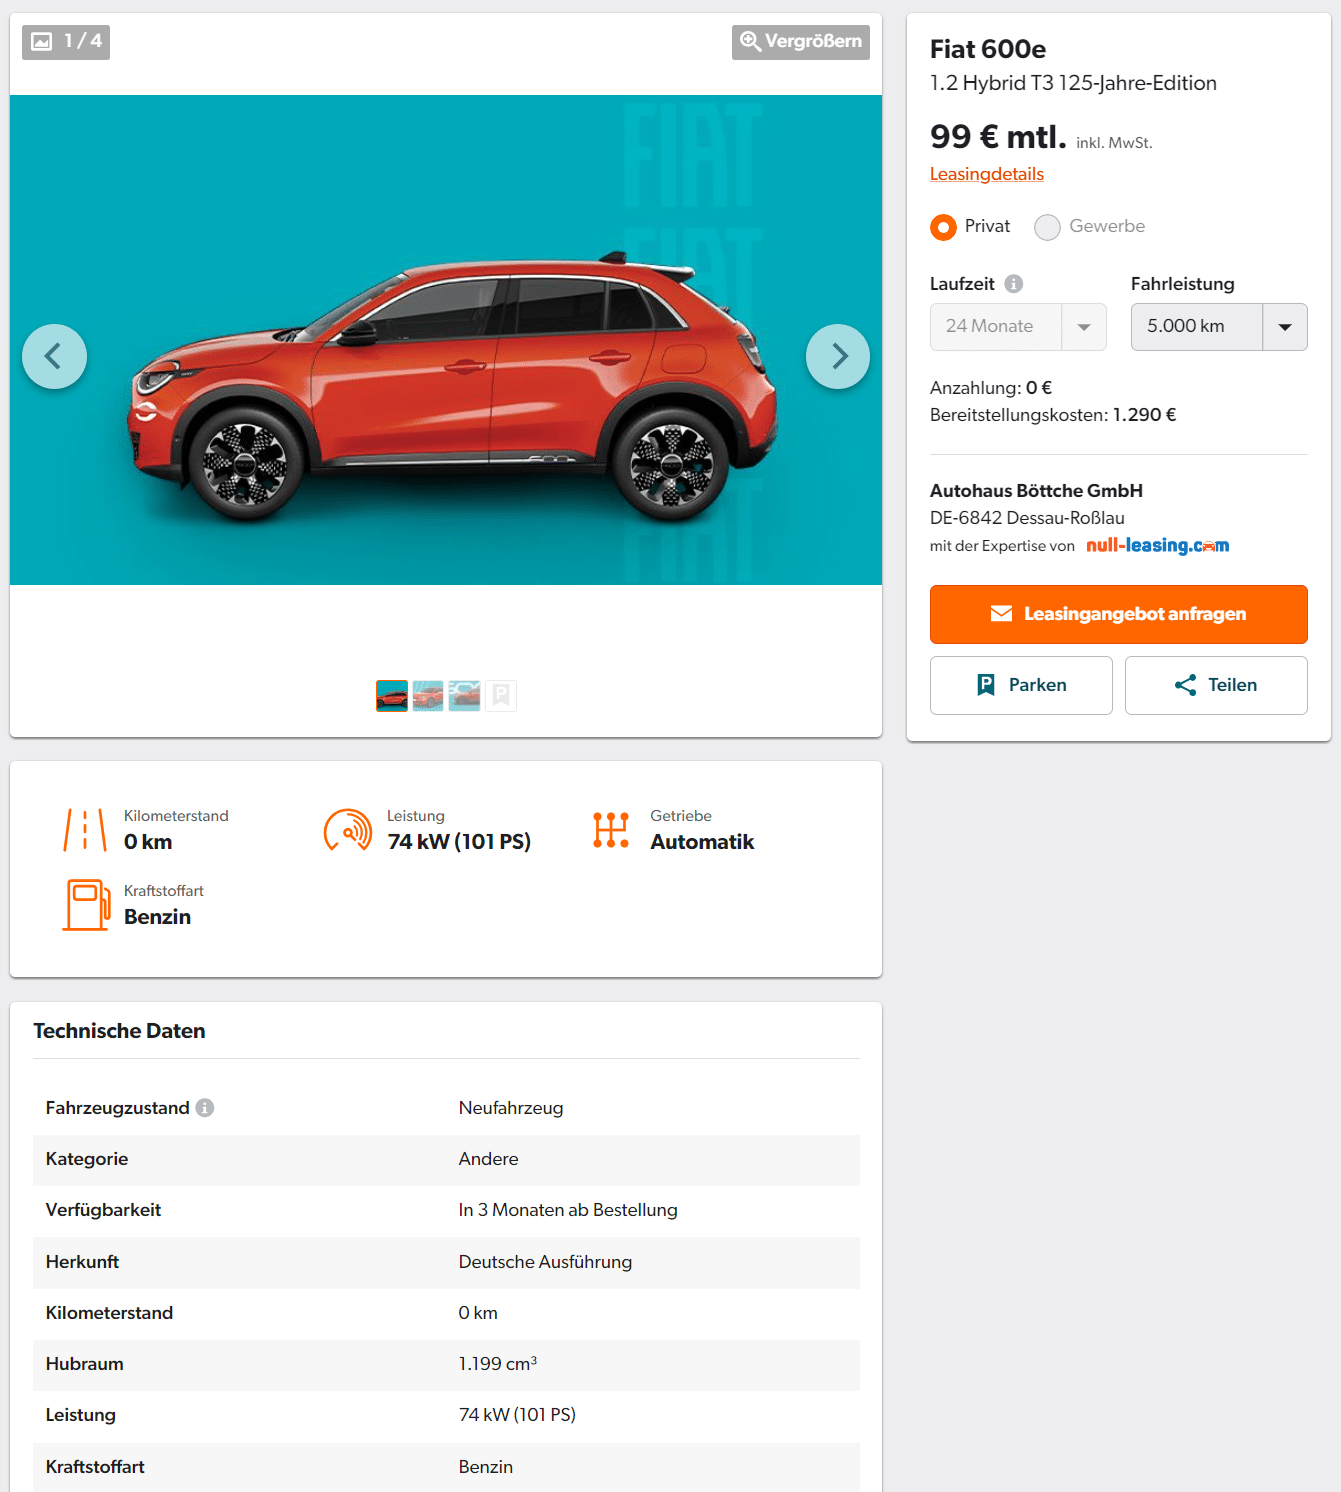Select the Privat radio option
The width and height of the screenshot is (1341, 1492).
coord(943,227)
